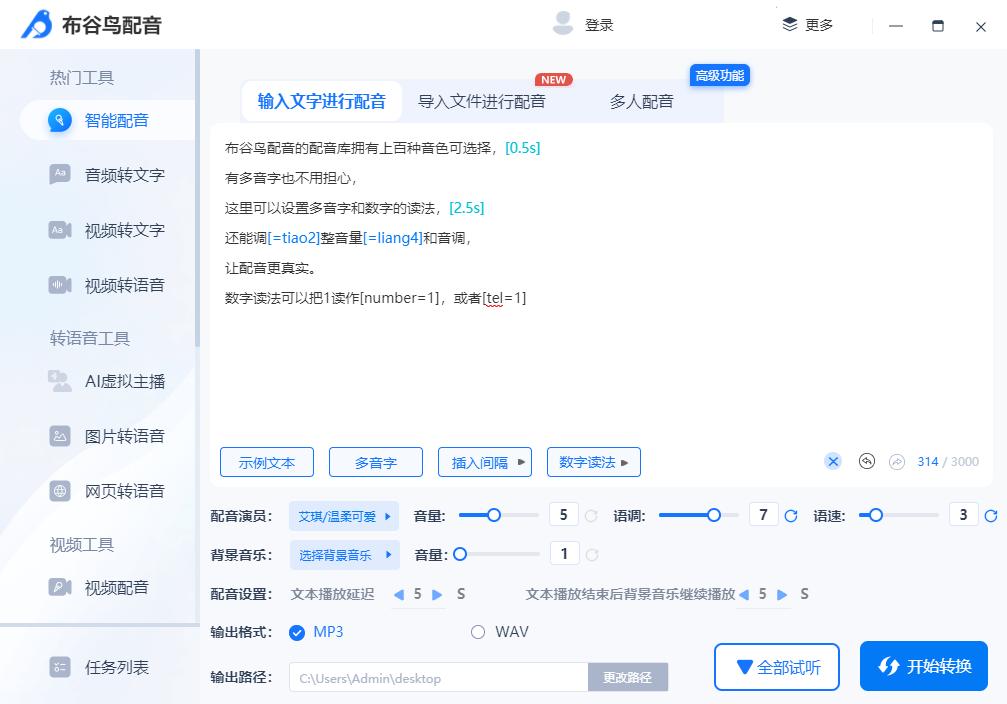1007x704 pixels.
Task: Expand the 数字读法 dropdown
Action: click(593, 461)
